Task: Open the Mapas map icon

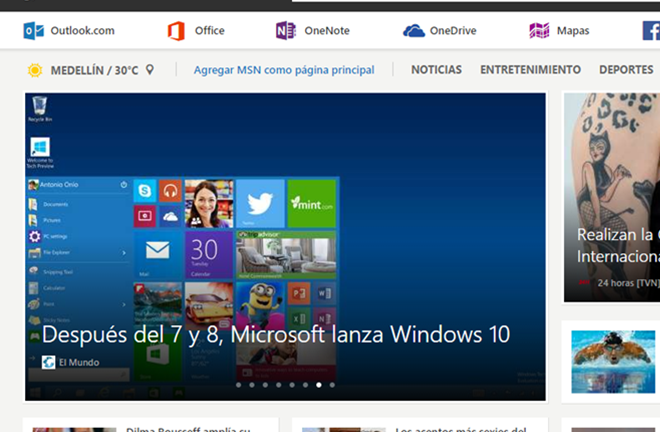Action: [x=539, y=31]
